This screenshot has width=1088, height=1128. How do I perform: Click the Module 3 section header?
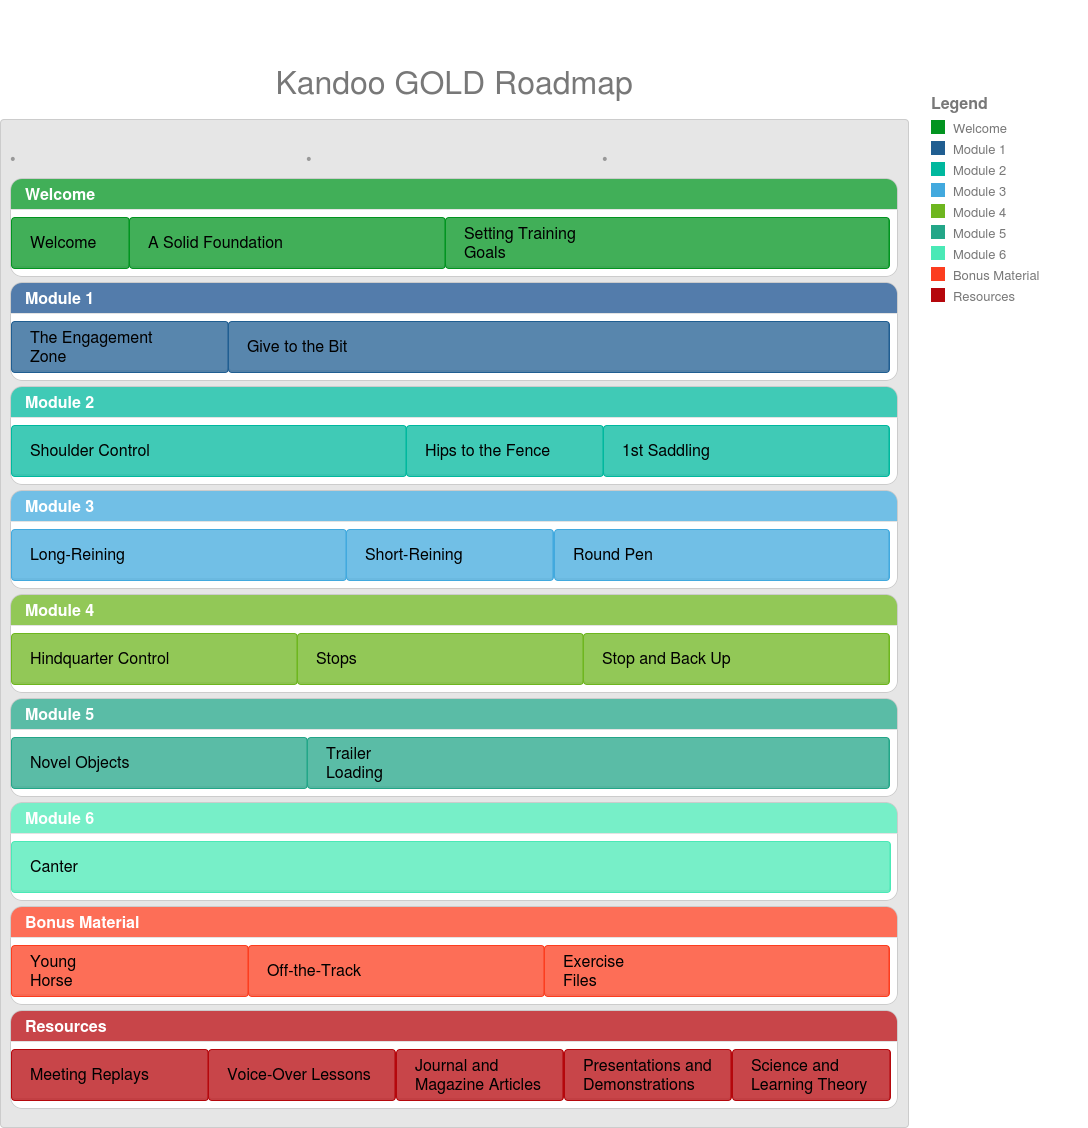[x=454, y=506]
